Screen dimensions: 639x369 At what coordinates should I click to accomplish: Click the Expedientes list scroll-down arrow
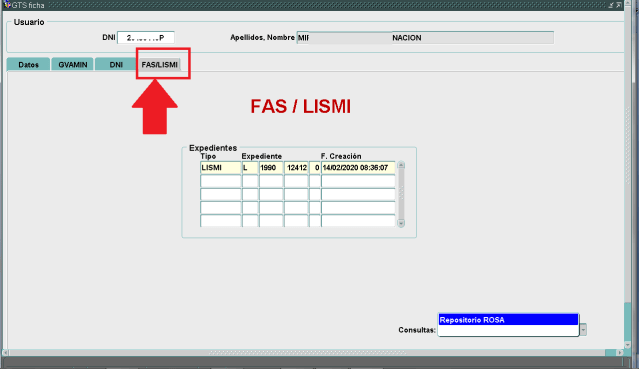401,223
